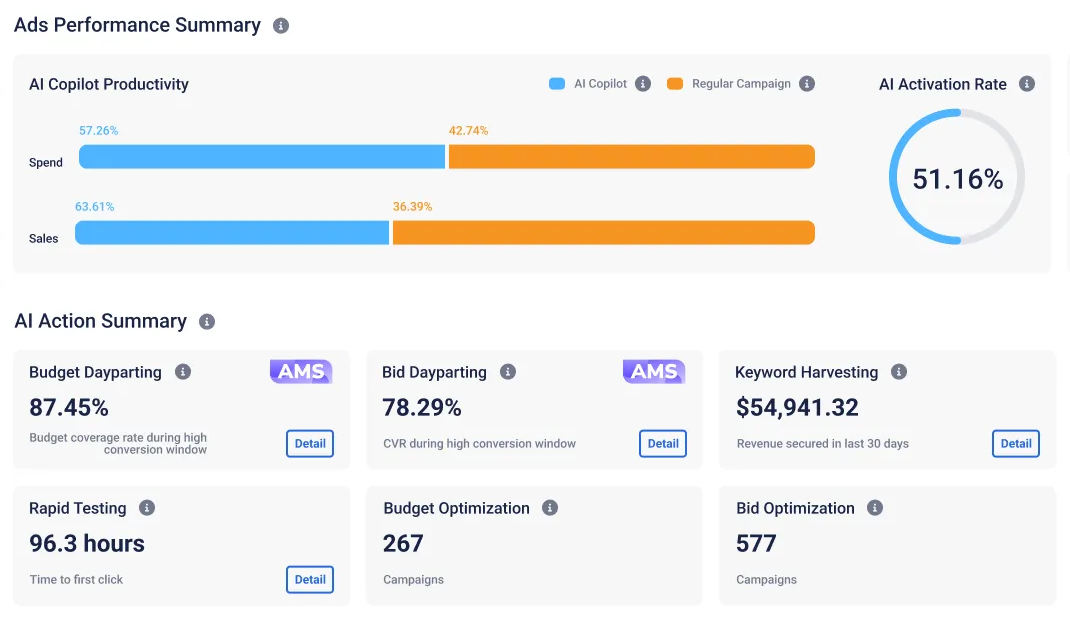Click the blue AI Copilot legend swatch
This screenshot has height=622, width=1070.
tap(557, 84)
